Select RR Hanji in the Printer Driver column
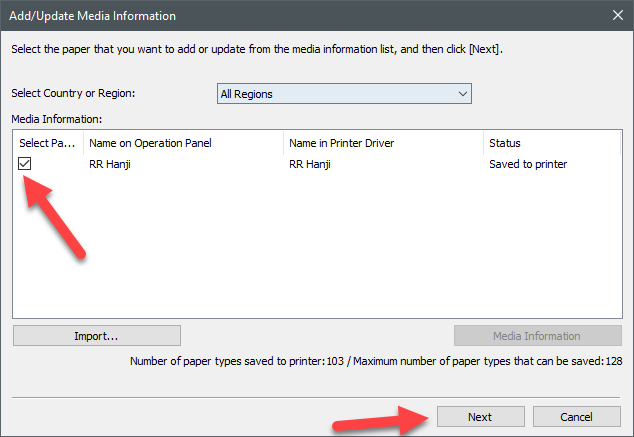634x437 pixels. pyautogui.click(x=309, y=164)
